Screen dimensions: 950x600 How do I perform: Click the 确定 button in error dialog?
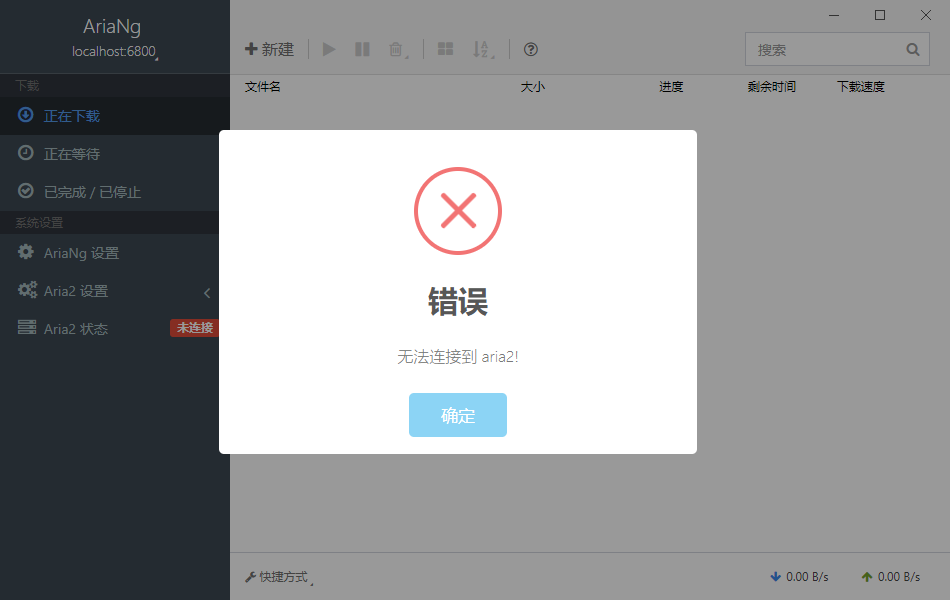(x=457, y=415)
